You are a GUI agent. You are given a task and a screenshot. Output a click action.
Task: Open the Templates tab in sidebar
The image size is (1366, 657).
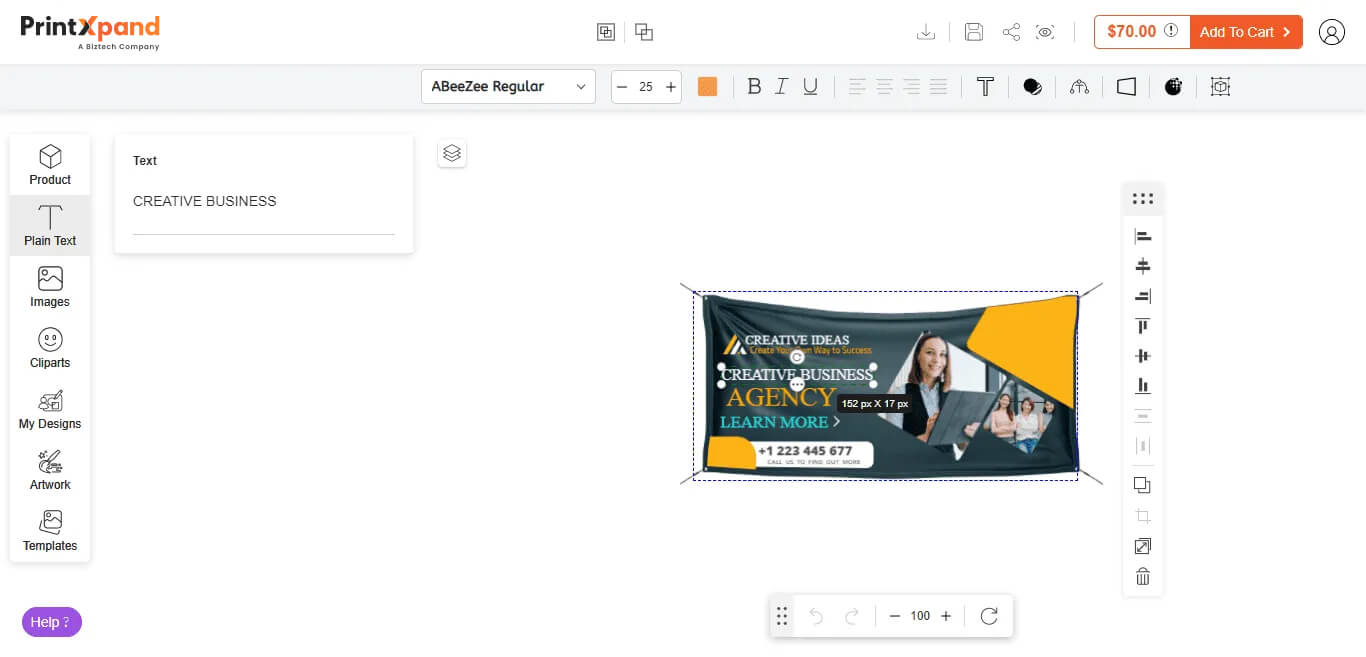tap(50, 530)
